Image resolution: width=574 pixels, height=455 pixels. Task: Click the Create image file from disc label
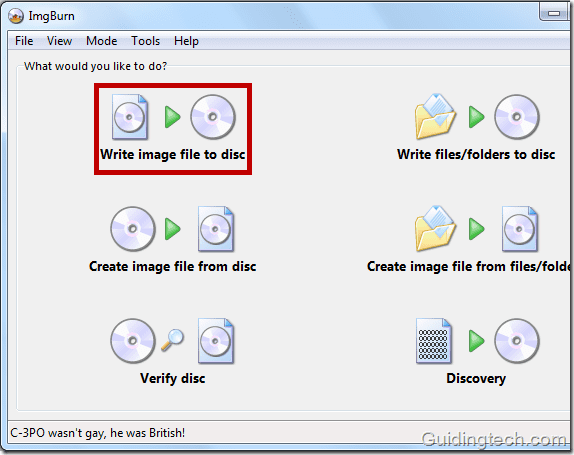[172, 266]
